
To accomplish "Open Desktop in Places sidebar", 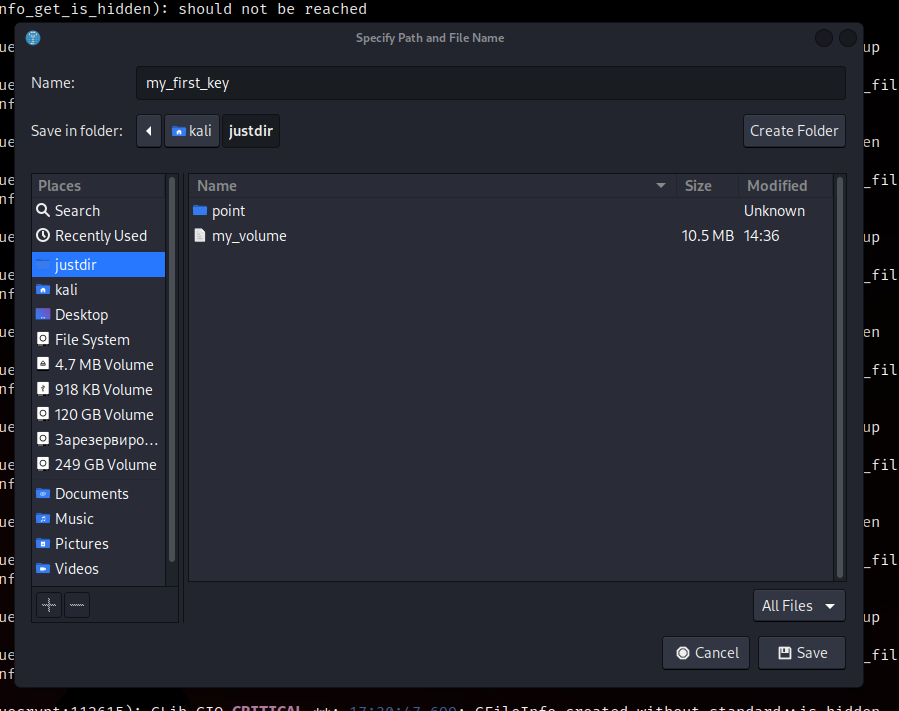I will 98,315.
